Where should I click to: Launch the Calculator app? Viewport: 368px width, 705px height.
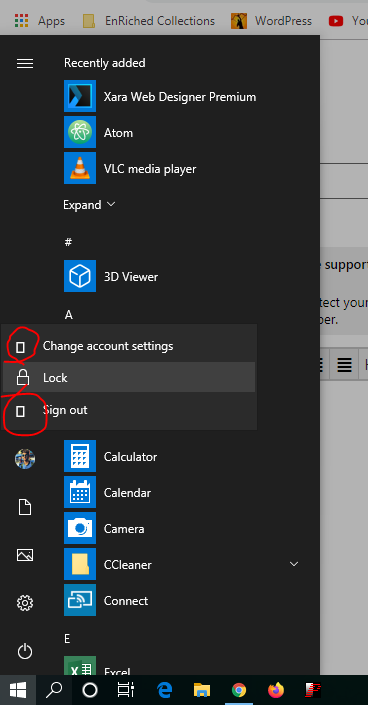click(x=111, y=456)
